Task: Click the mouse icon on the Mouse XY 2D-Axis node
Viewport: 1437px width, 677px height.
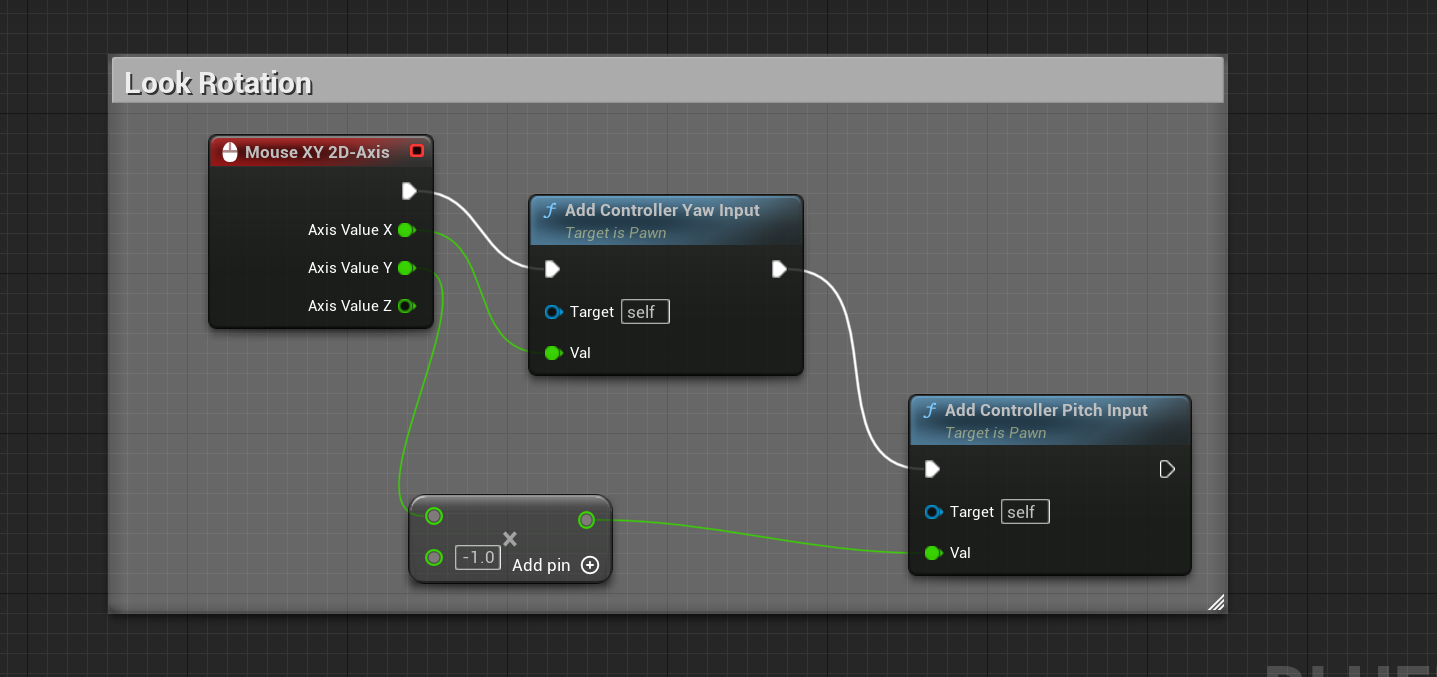Action: point(229,152)
